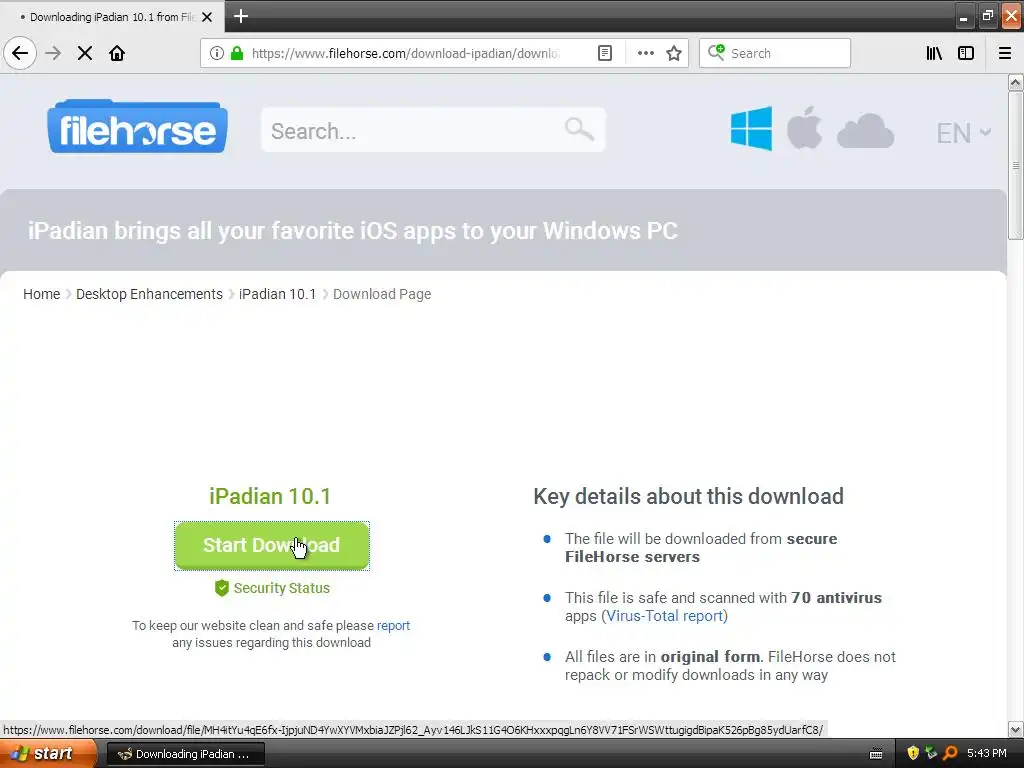Click 'Key details about this download' heading
This screenshot has width=1024, height=768.
(x=688, y=496)
